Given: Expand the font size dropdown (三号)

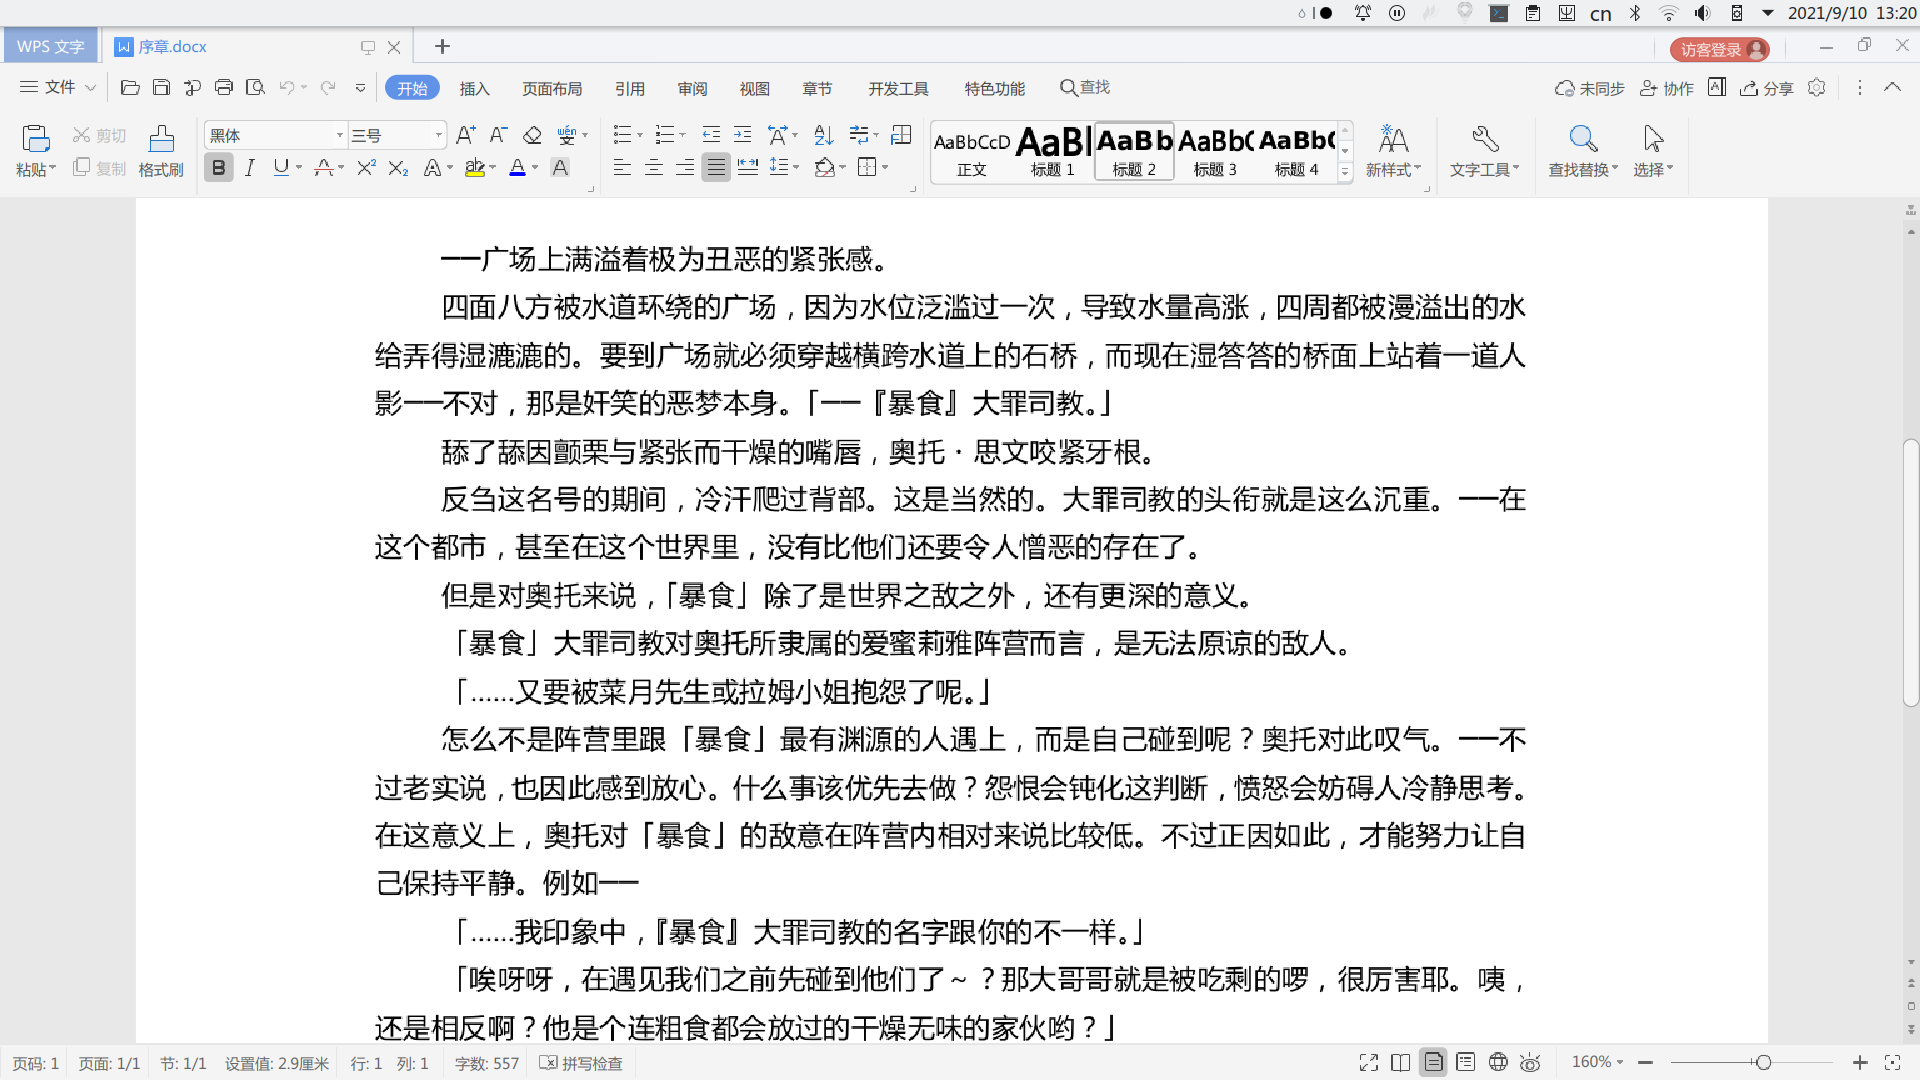Looking at the screenshot, I should (x=438, y=135).
